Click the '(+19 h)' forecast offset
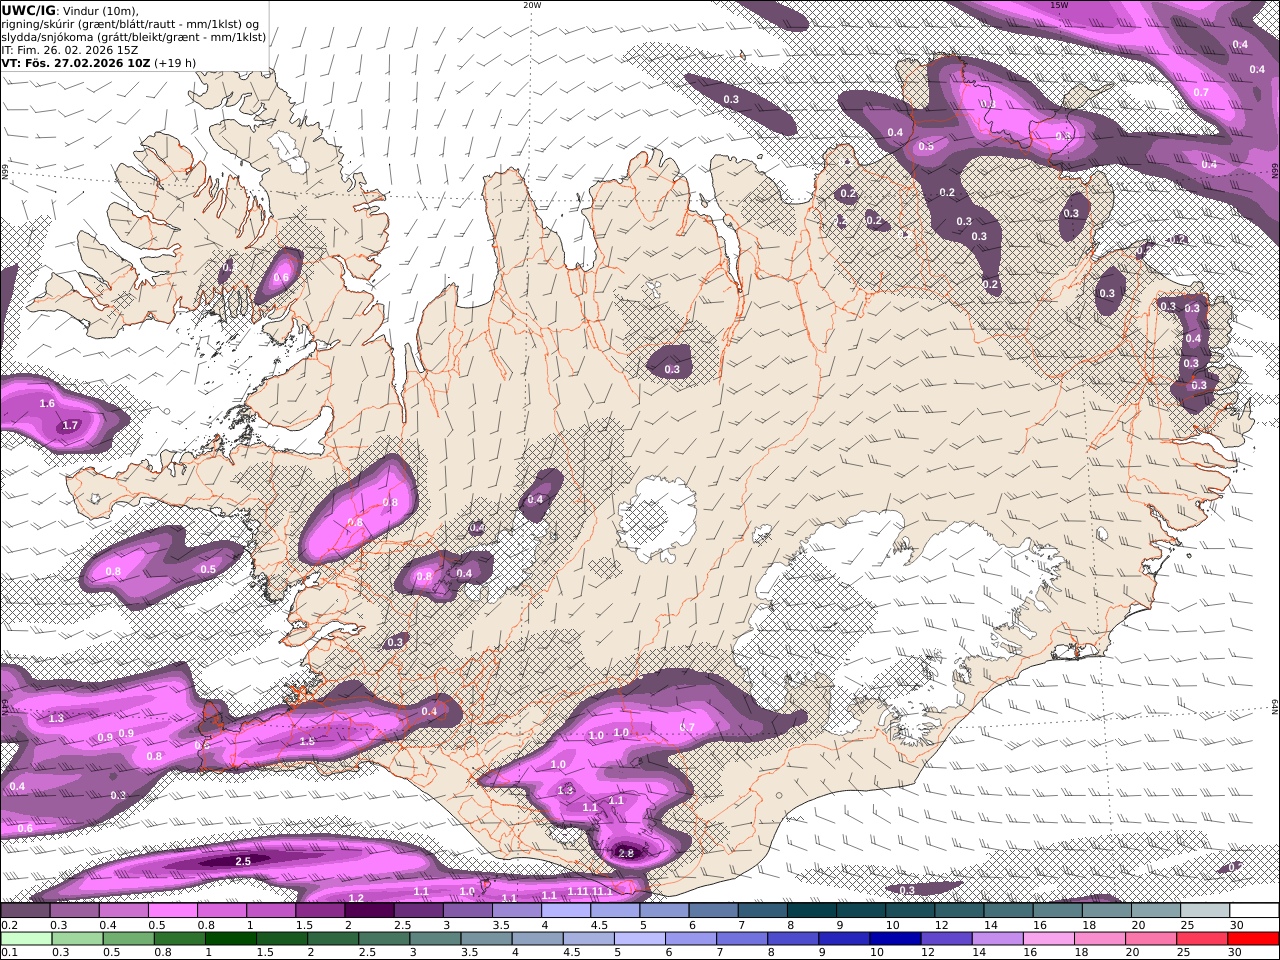1280x960 pixels. coord(175,63)
